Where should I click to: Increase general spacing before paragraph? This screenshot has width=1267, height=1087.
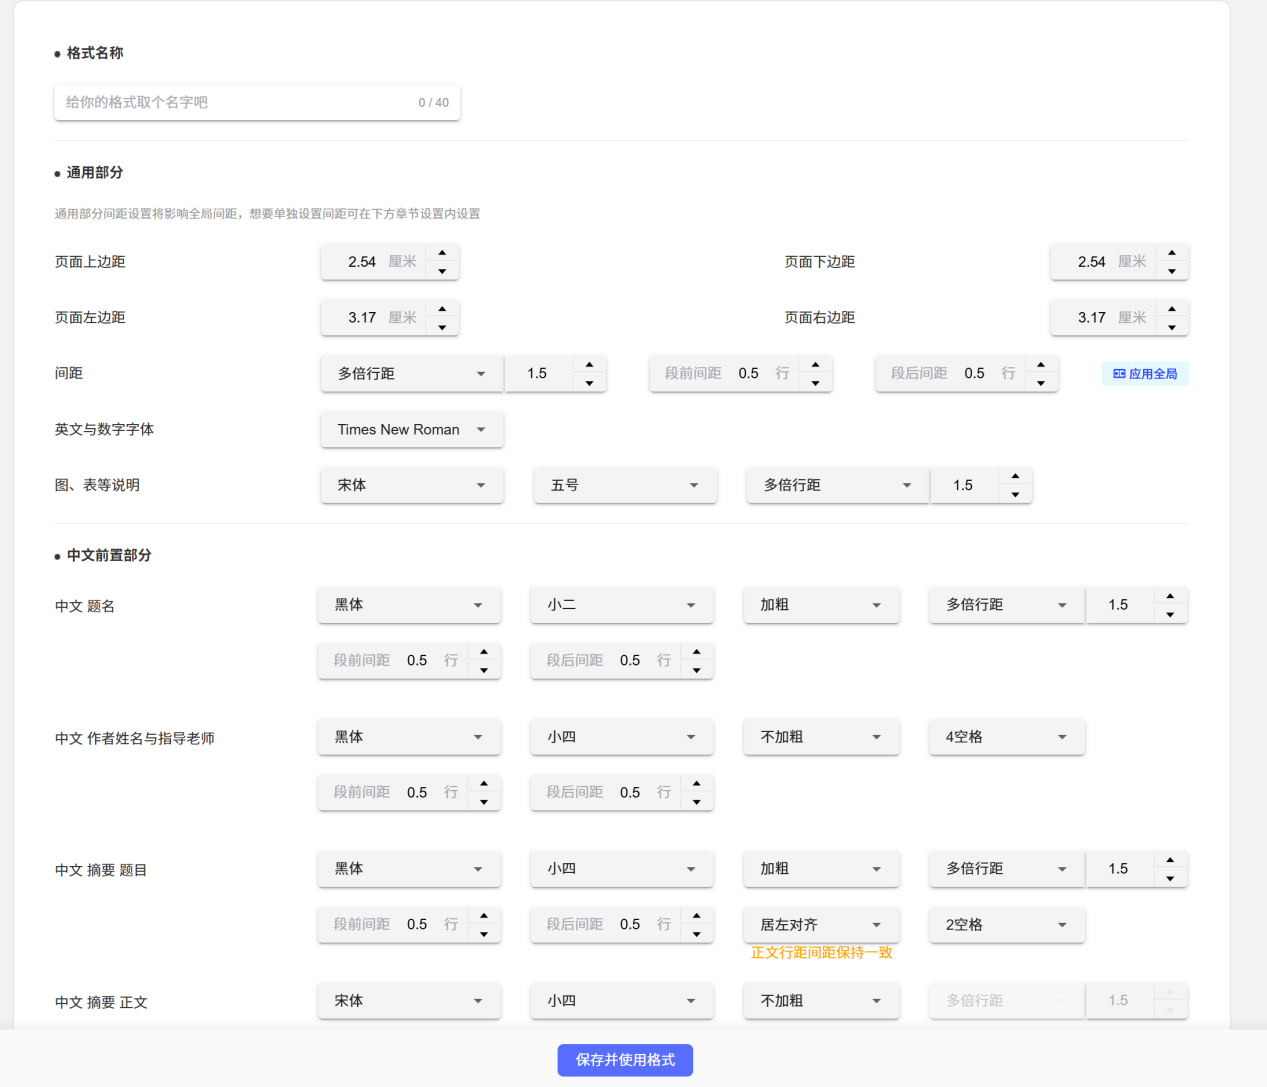(815, 365)
